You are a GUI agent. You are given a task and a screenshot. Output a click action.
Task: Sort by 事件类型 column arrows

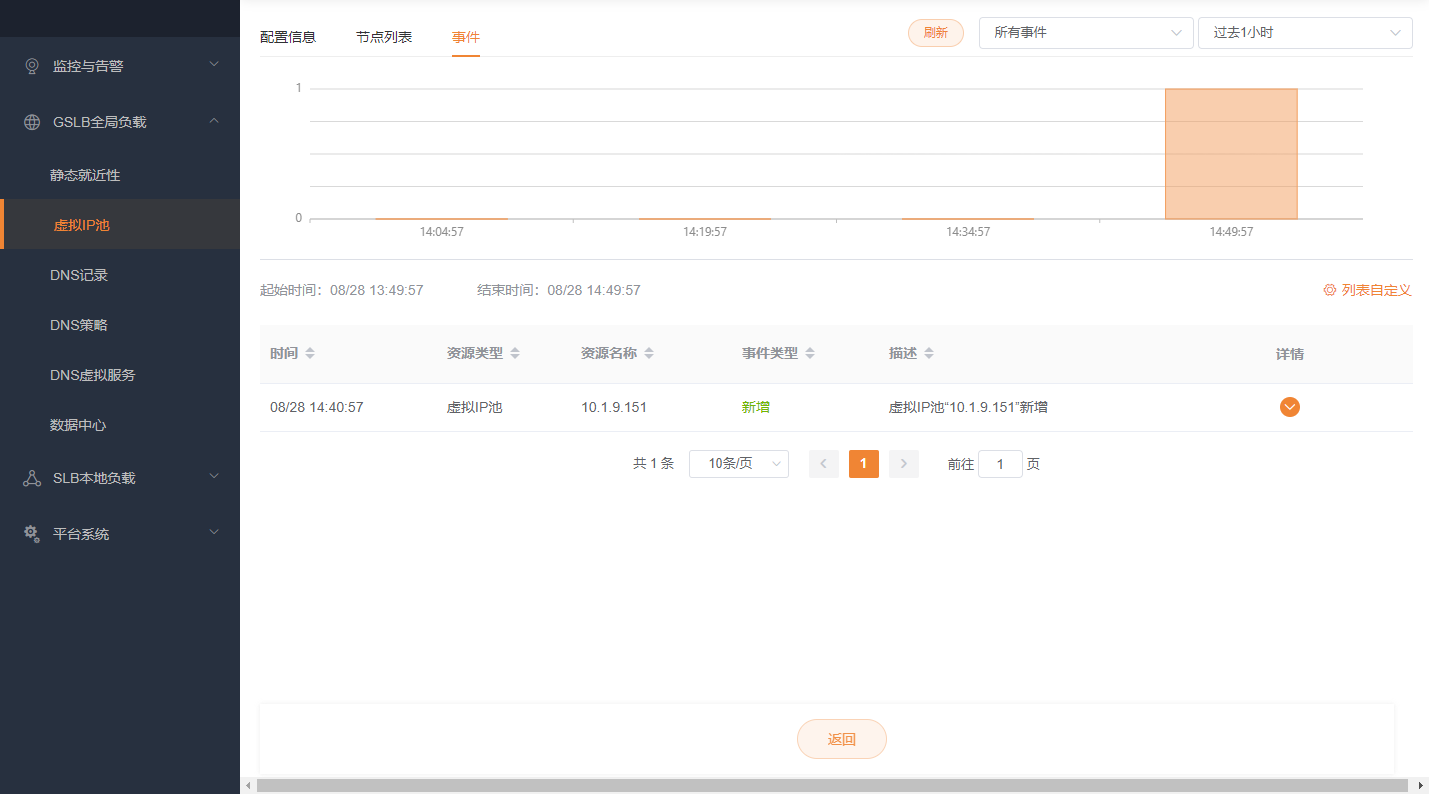810,354
